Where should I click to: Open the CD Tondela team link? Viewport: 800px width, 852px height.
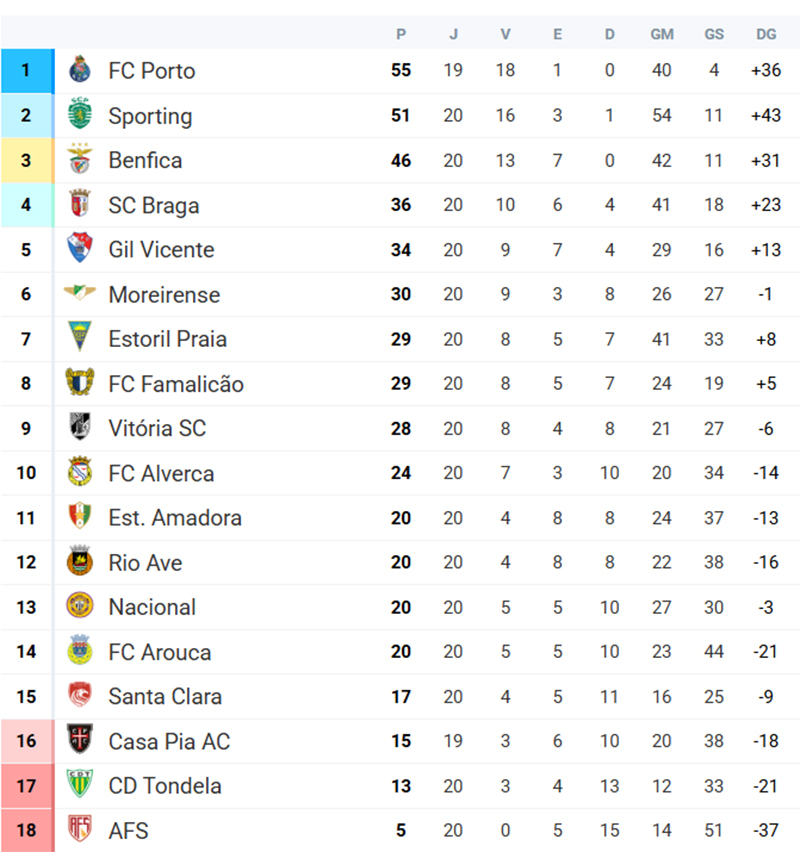[x=165, y=786]
